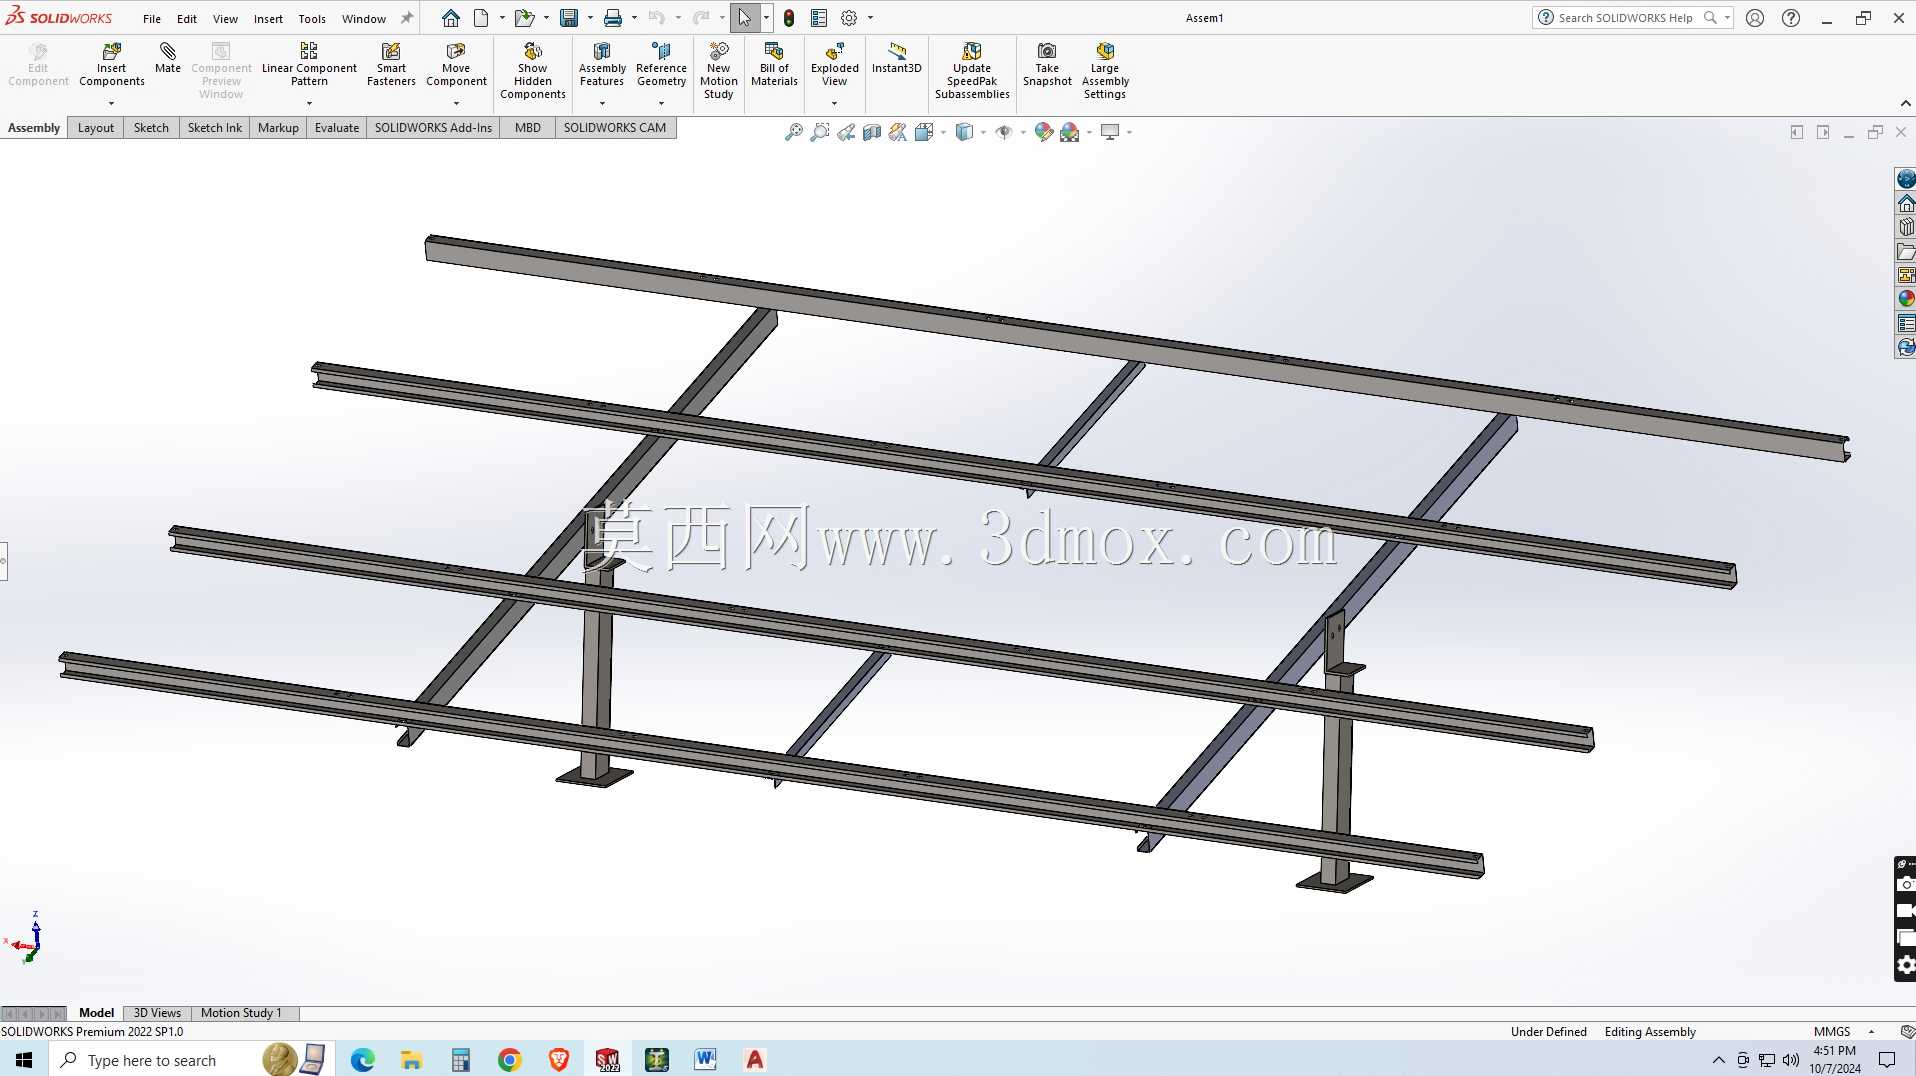
Task: Switch to the SOLIDWORKS Add-Ins tab
Action: click(433, 128)
